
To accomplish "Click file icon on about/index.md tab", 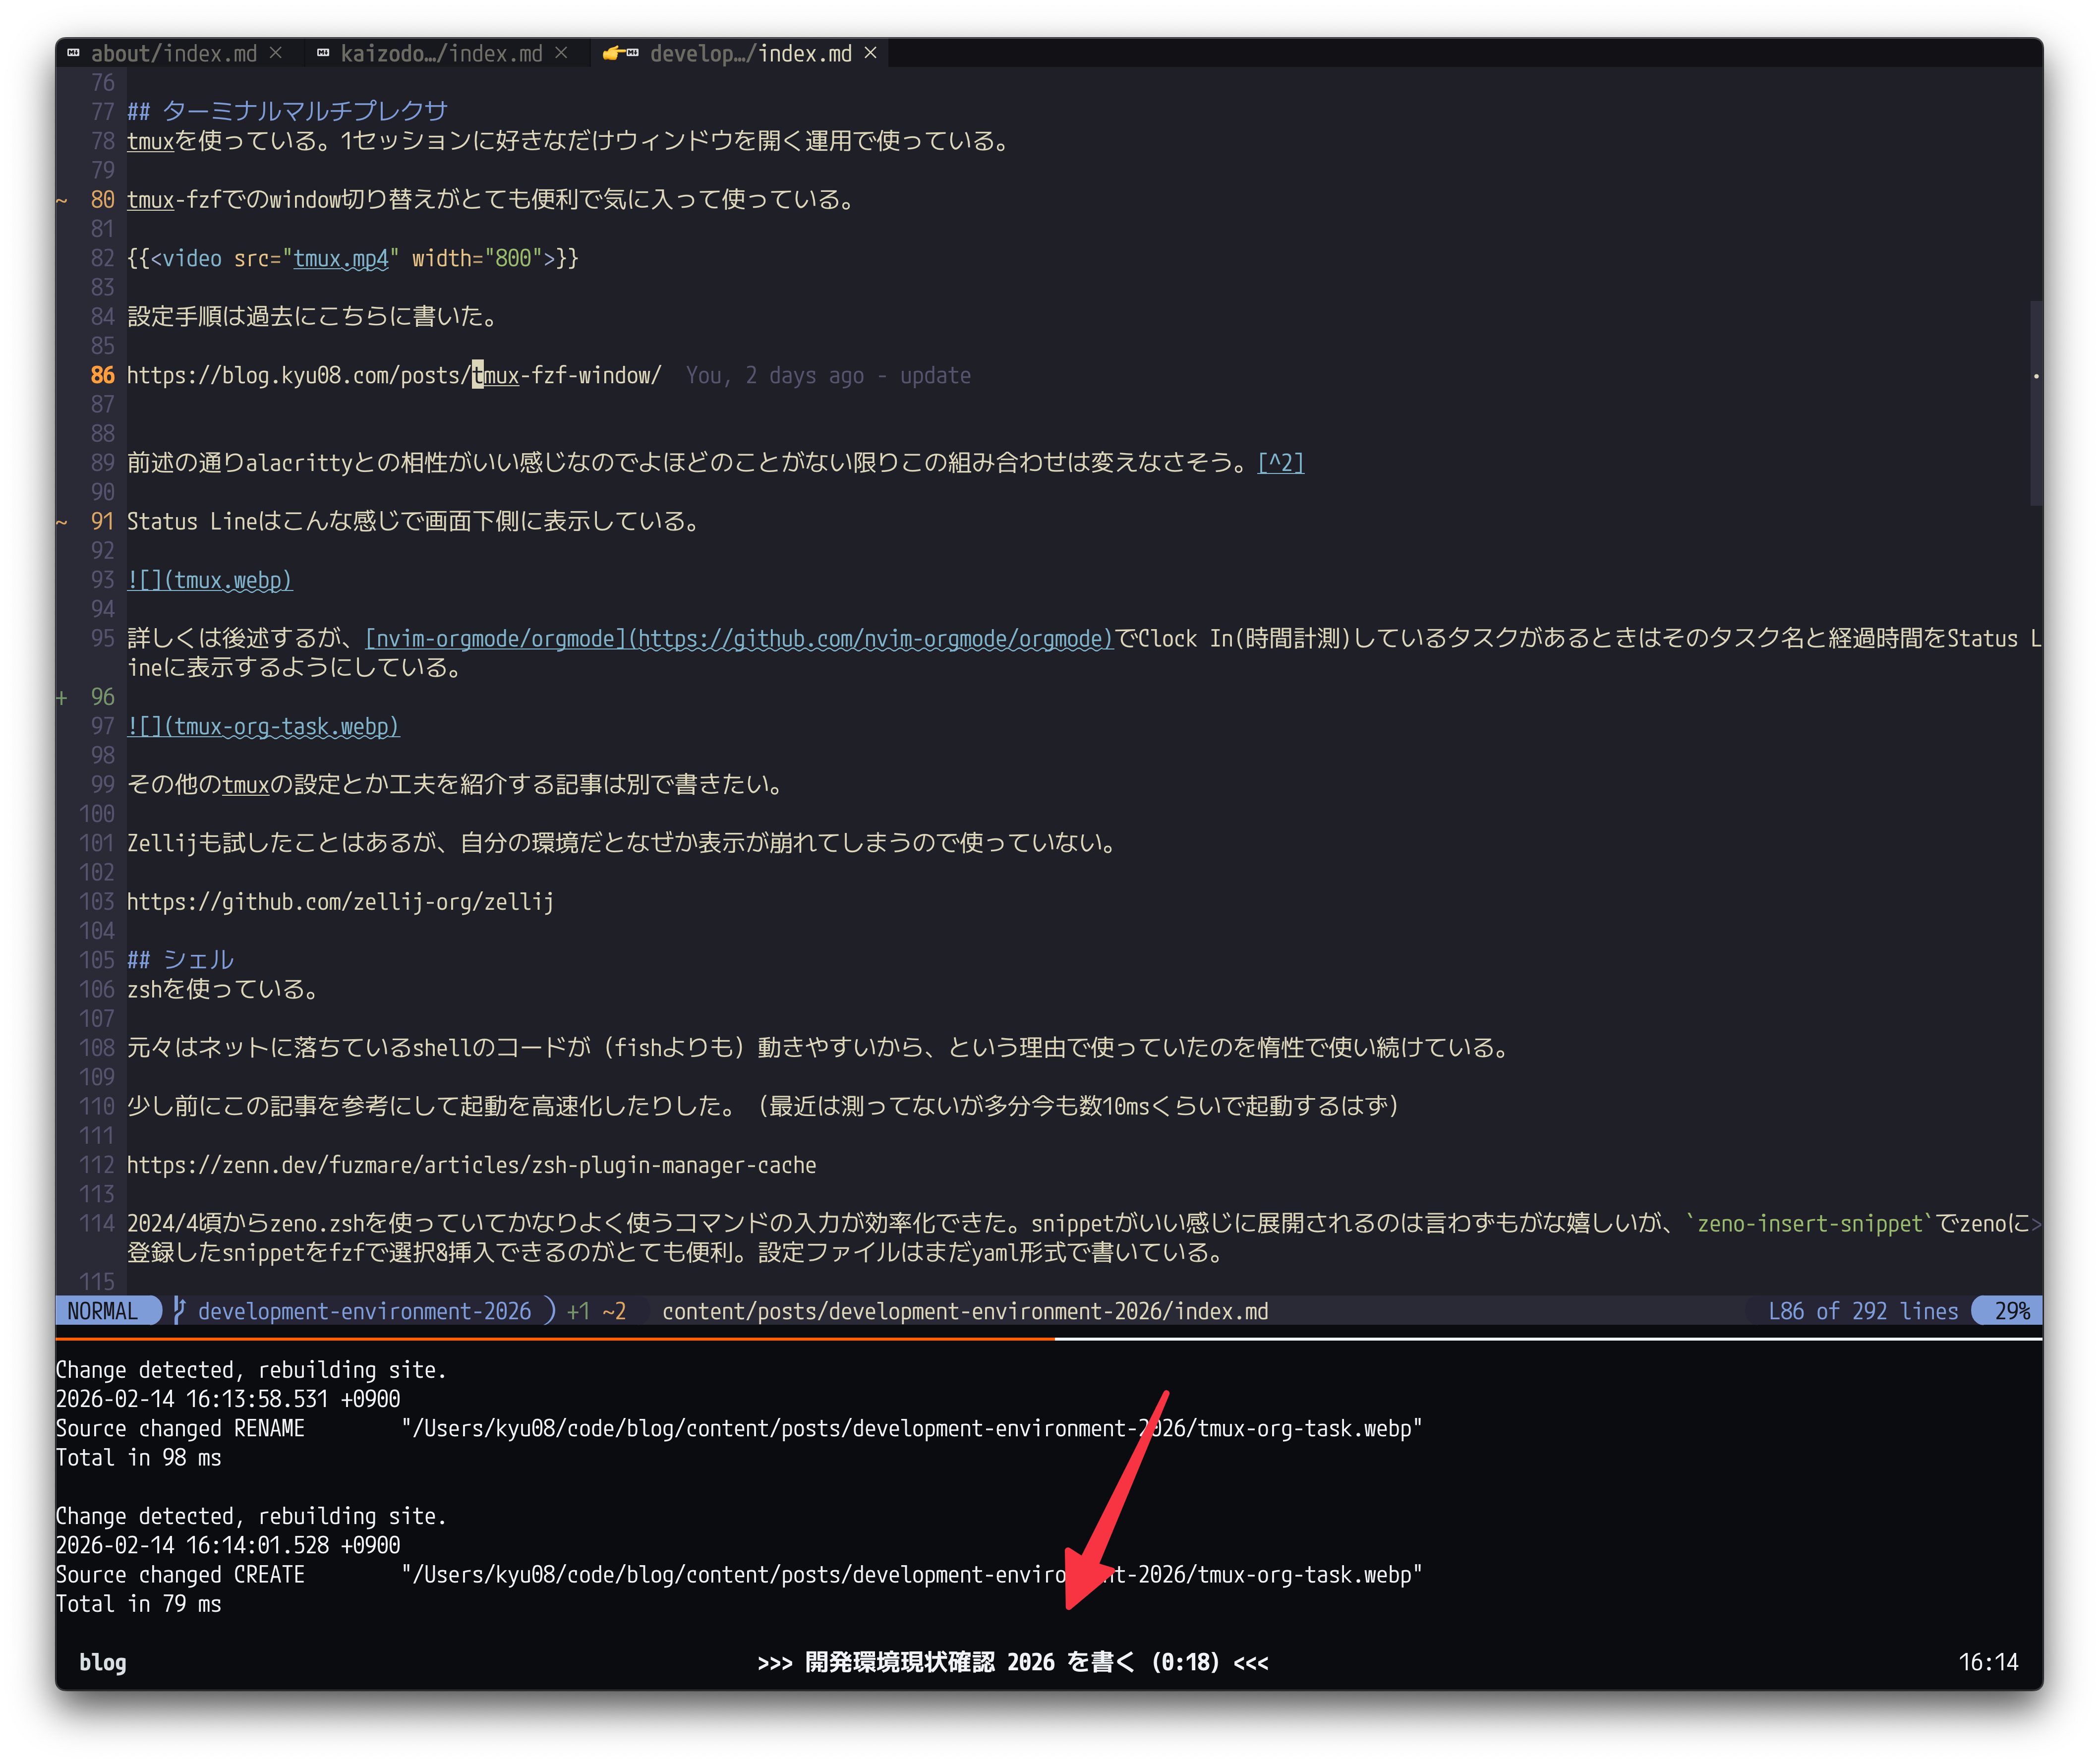I will (x=74, y=53).
